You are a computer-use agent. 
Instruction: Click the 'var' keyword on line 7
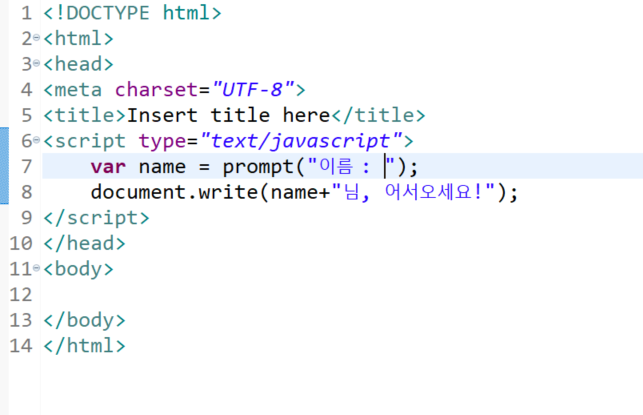tap(108, 166)
